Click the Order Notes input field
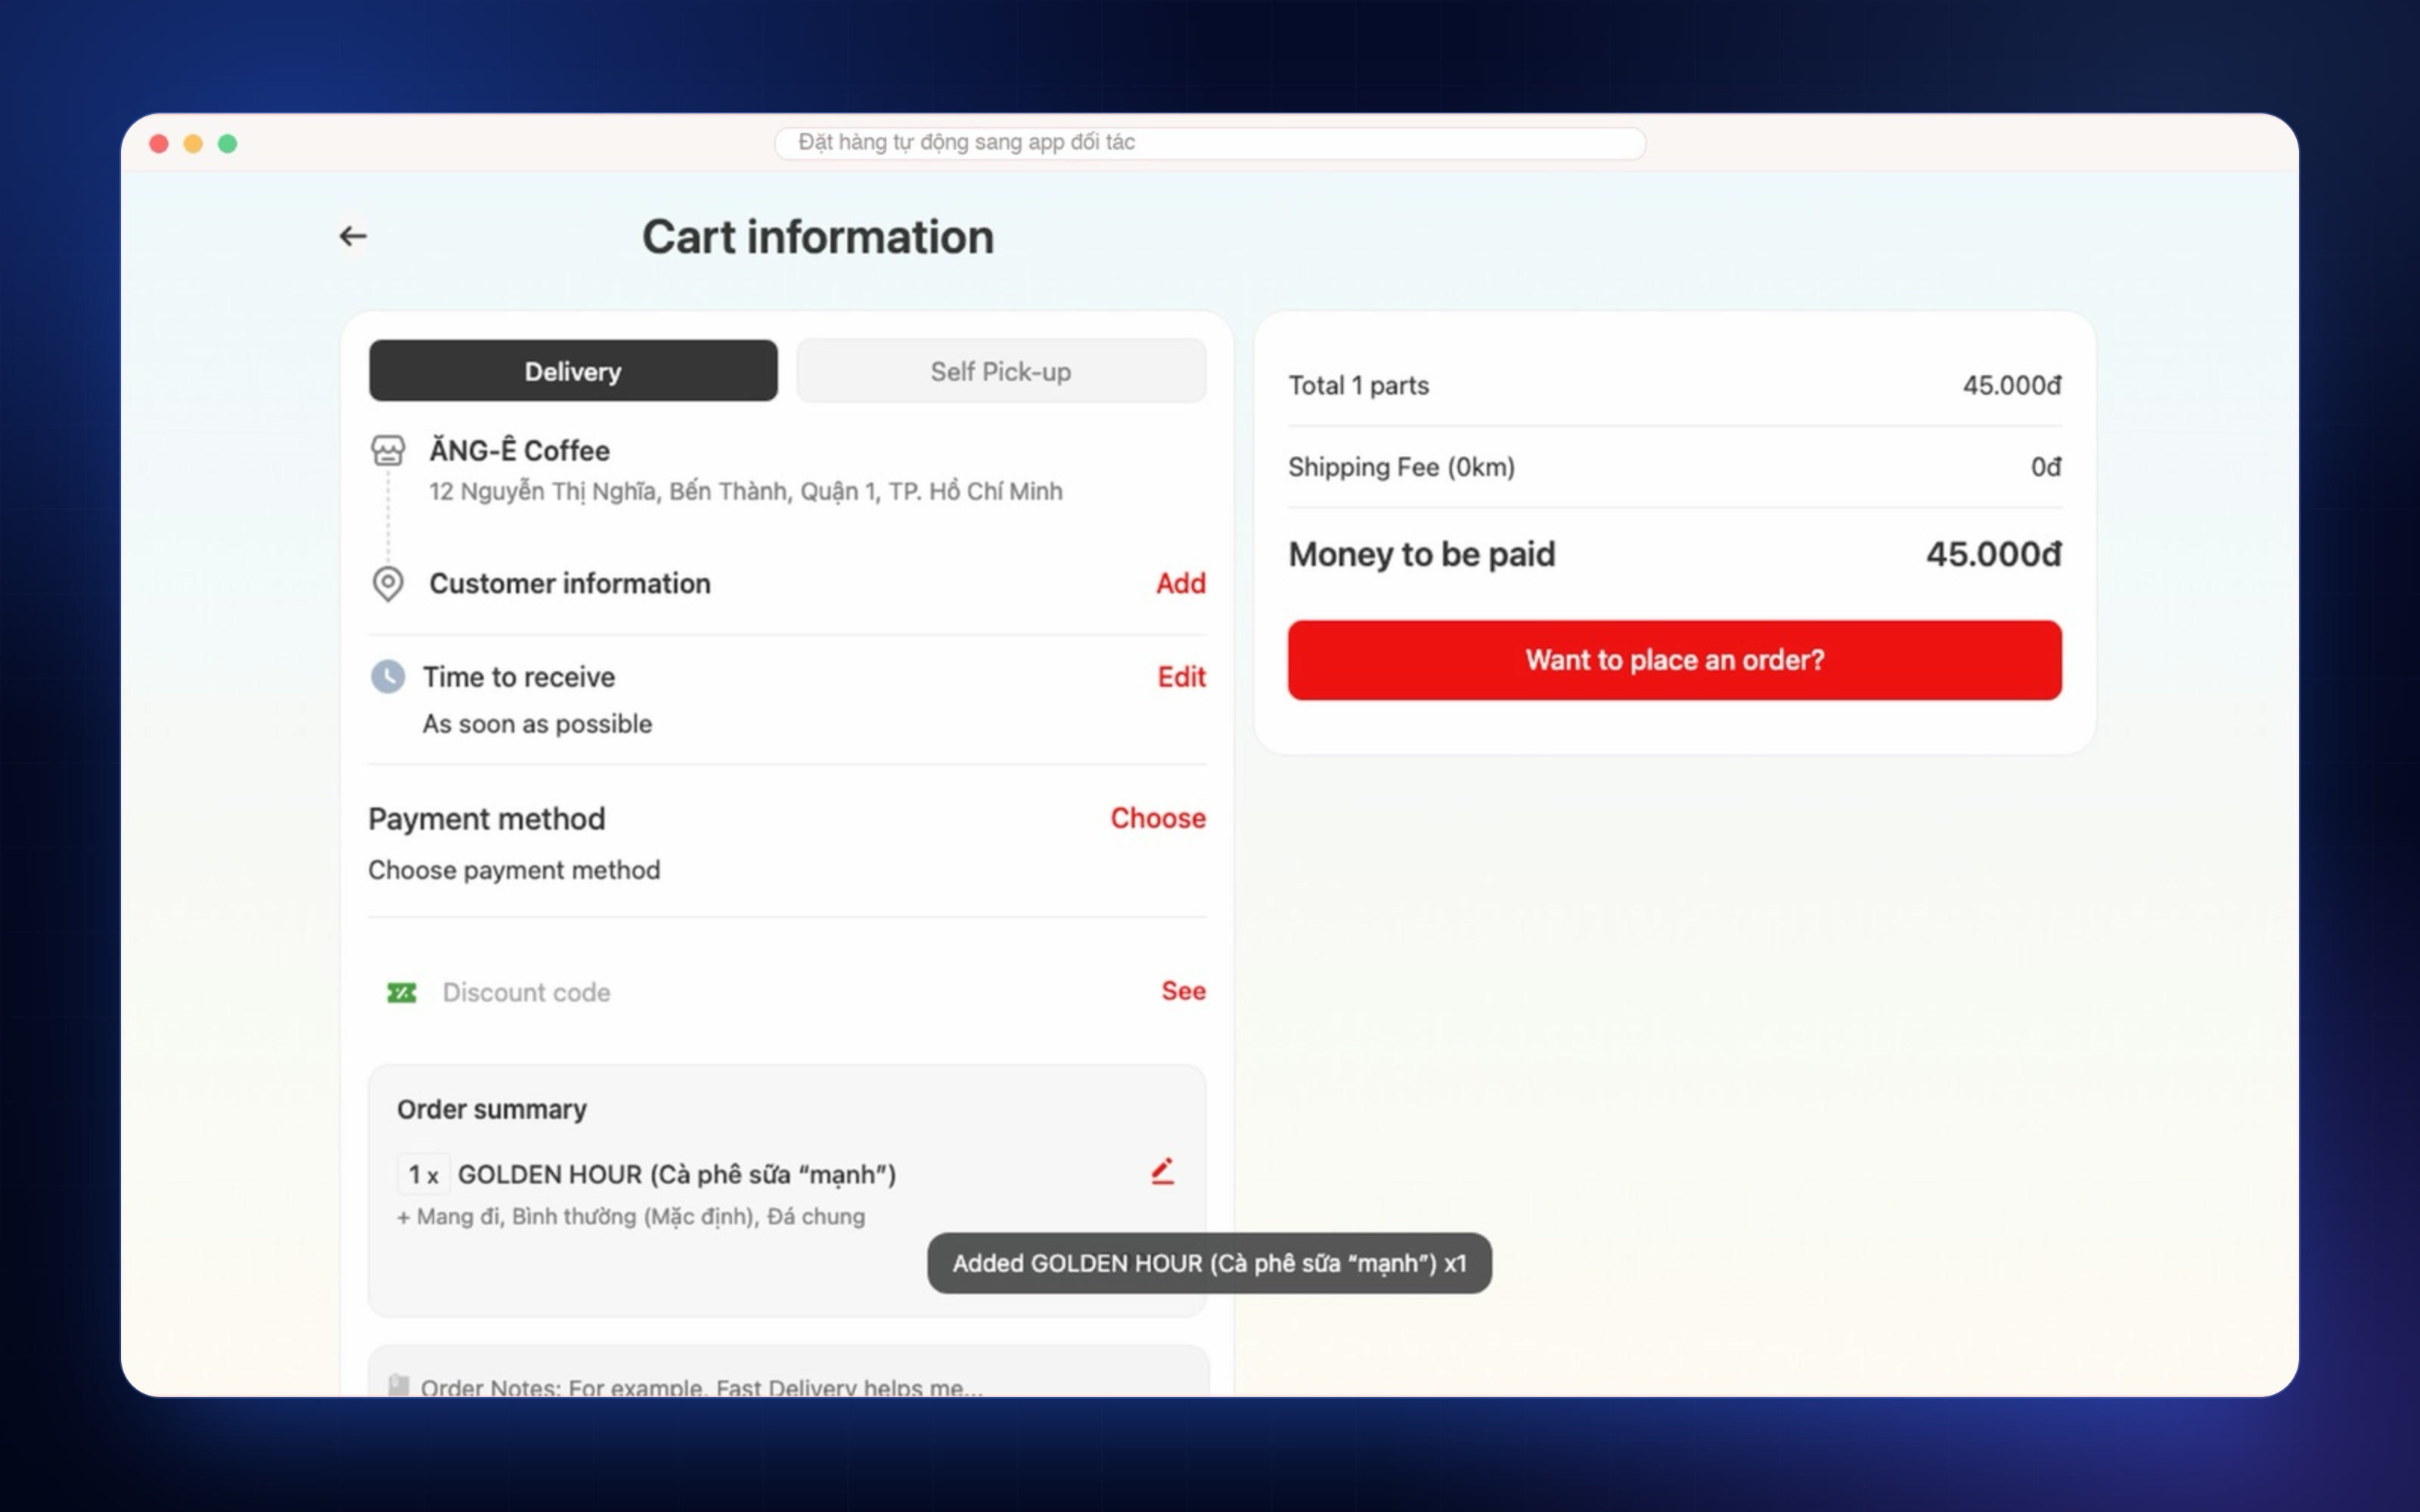 (788, 1372)
